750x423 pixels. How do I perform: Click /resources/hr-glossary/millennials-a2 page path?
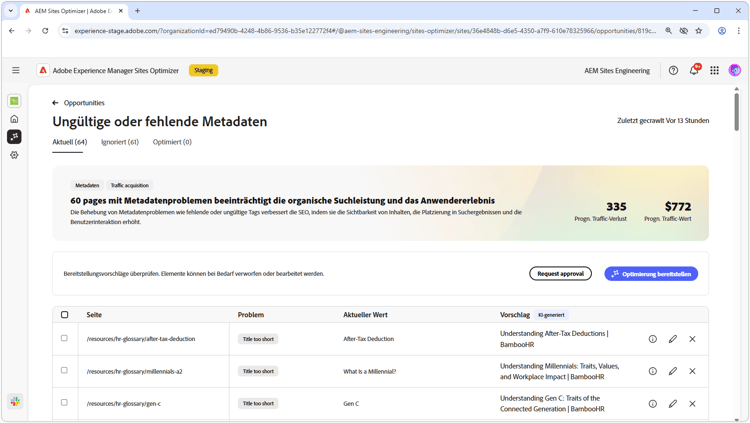coord(134,371)
